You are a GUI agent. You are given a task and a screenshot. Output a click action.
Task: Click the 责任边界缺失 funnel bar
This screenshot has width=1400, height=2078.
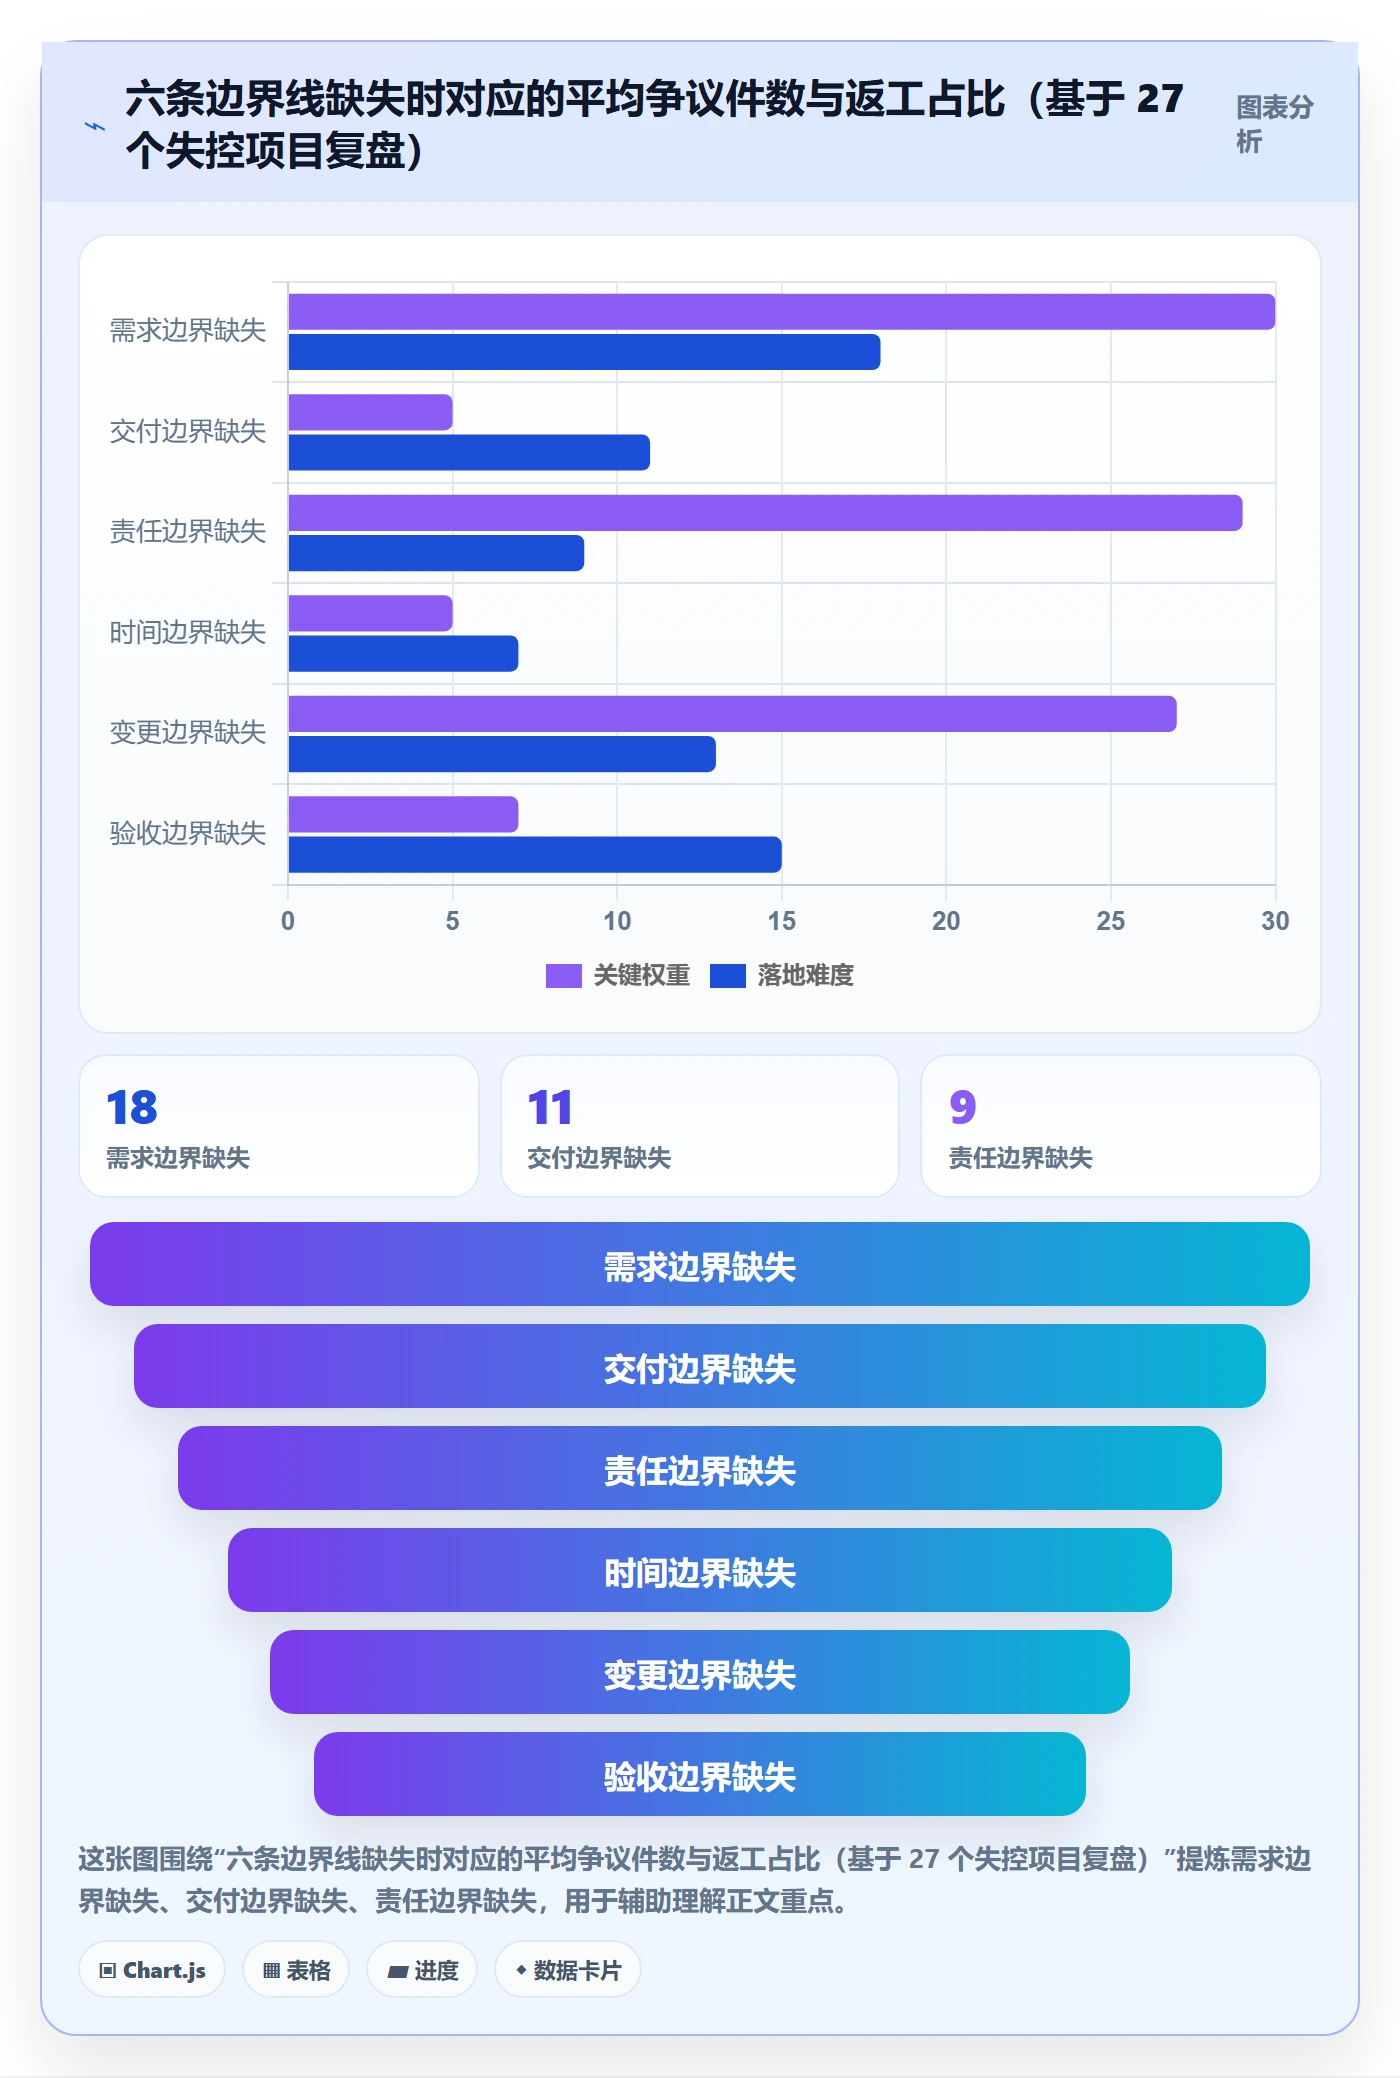click(x=700, y=1468)
